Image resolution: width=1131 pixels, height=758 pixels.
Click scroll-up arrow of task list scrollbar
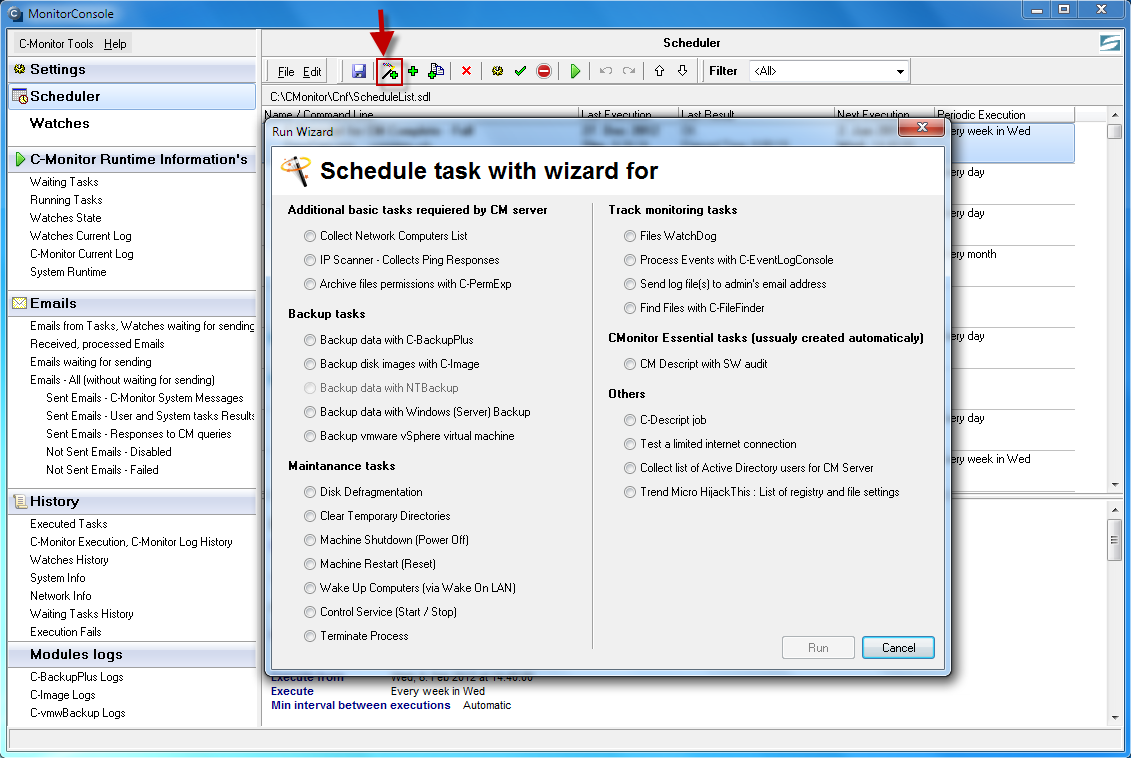tap(1114, 115)
